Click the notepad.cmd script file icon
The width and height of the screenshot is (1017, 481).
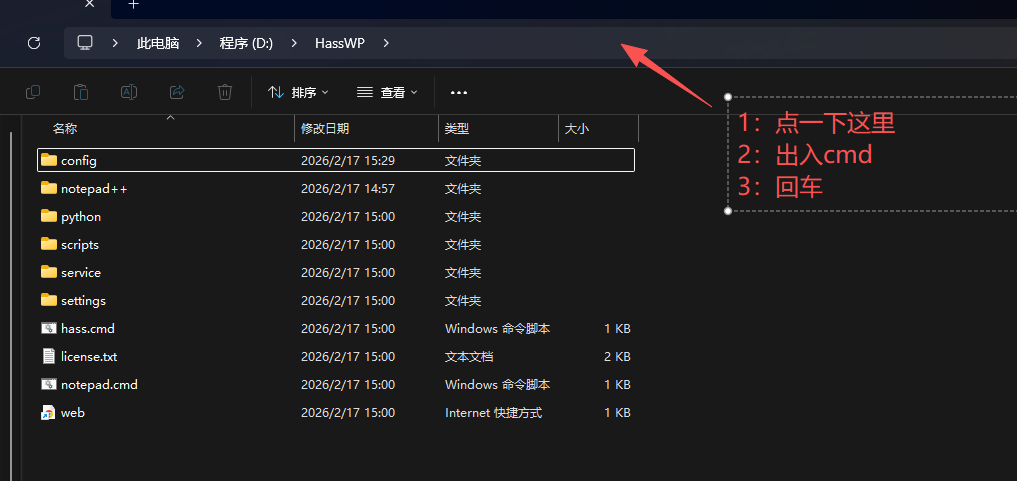49,384
